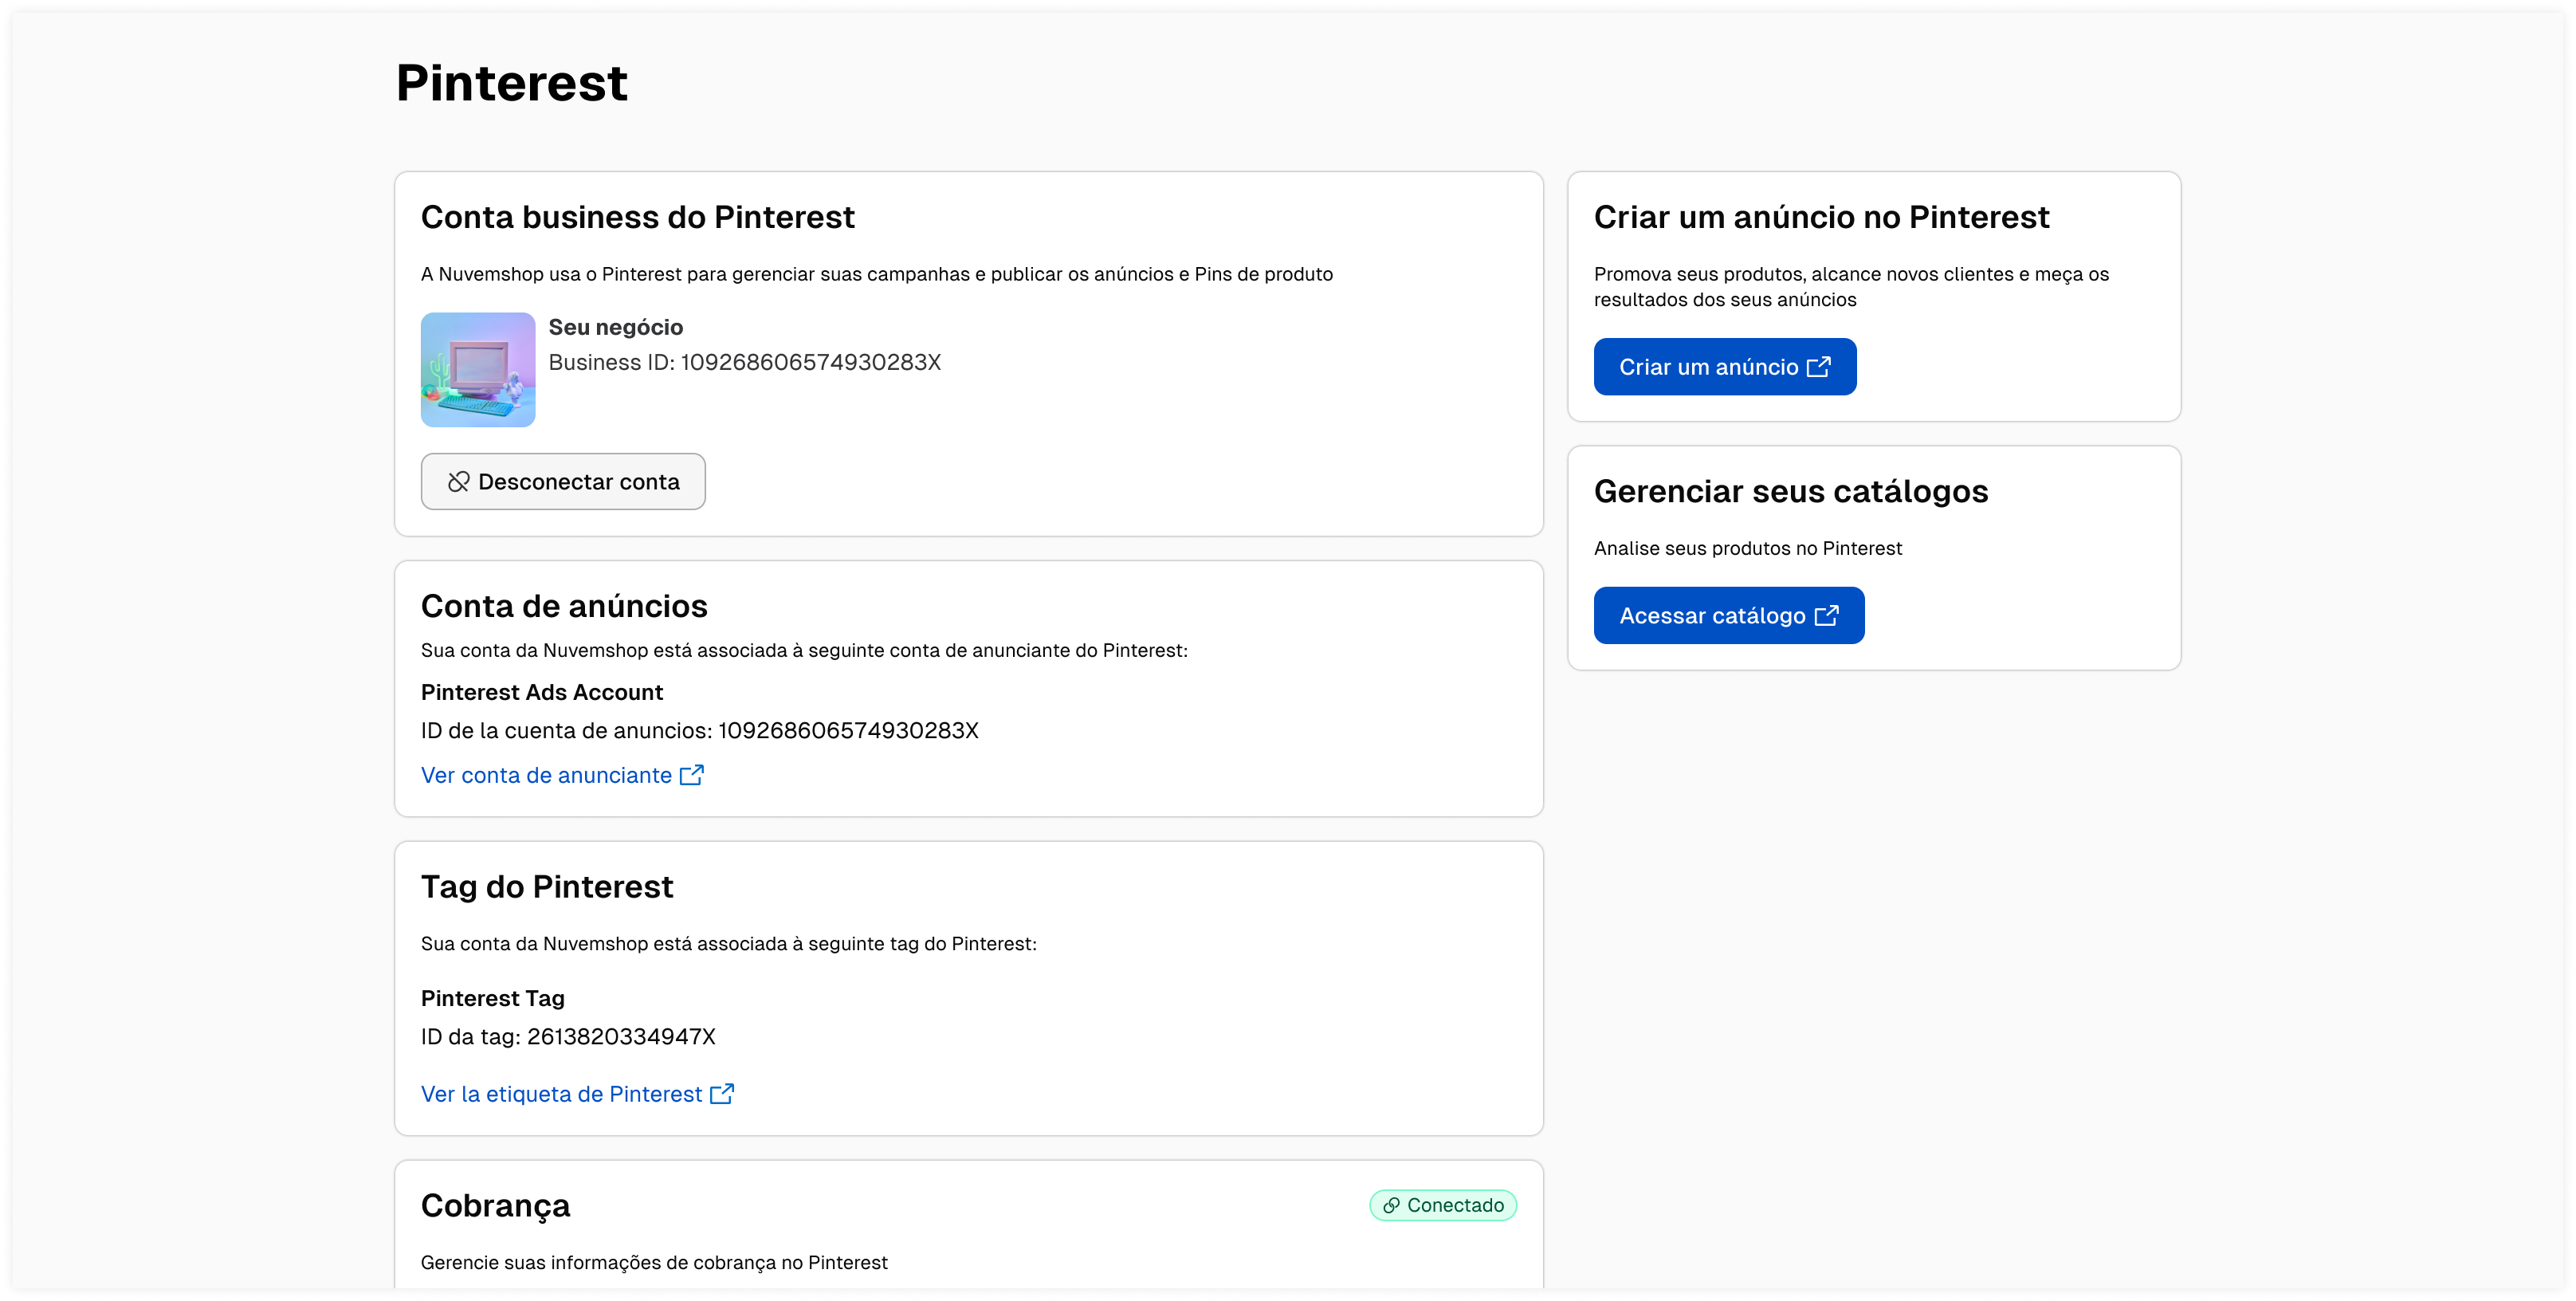Click the Desconectar conta button
2576x1301 pixels.
coord(563,482)
